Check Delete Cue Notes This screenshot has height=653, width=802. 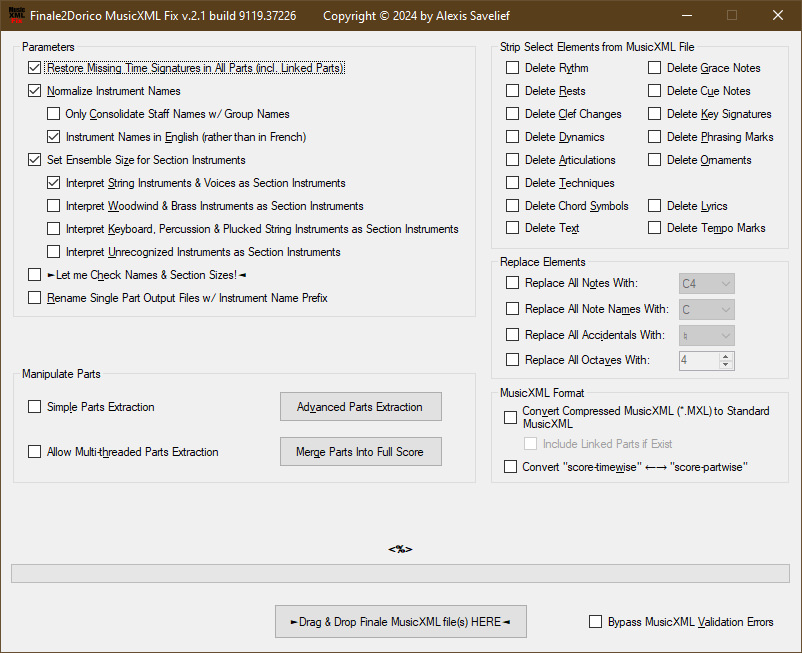pos(654,91)
